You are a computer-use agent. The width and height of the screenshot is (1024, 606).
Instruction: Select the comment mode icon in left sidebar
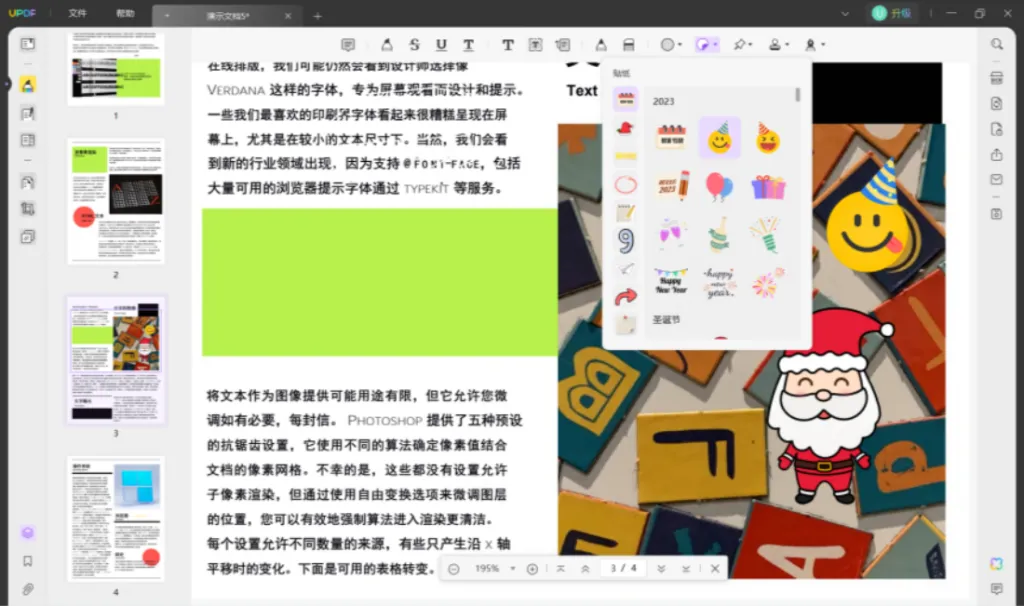(27, 85)
